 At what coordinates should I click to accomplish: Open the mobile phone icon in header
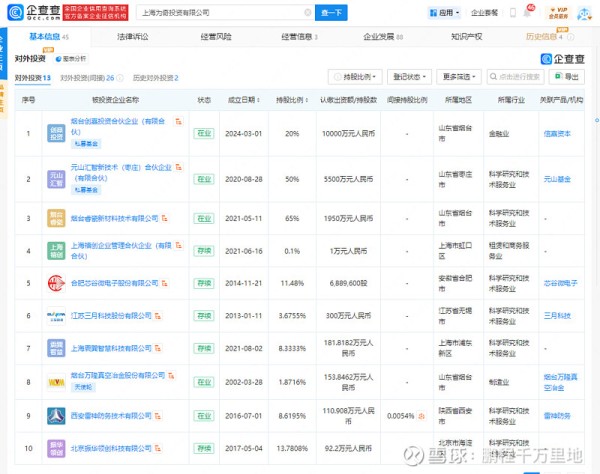coord(513,13)
